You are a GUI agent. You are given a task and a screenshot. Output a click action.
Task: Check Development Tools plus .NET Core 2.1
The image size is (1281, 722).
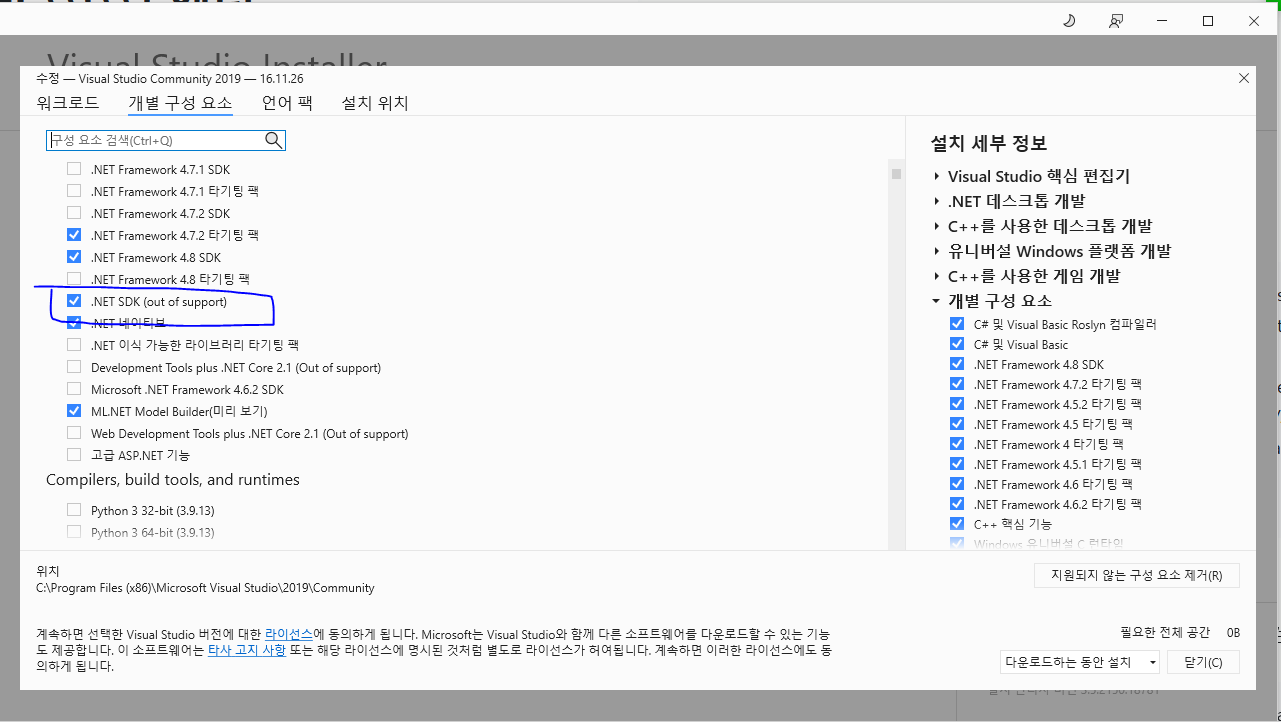point(74,367)
